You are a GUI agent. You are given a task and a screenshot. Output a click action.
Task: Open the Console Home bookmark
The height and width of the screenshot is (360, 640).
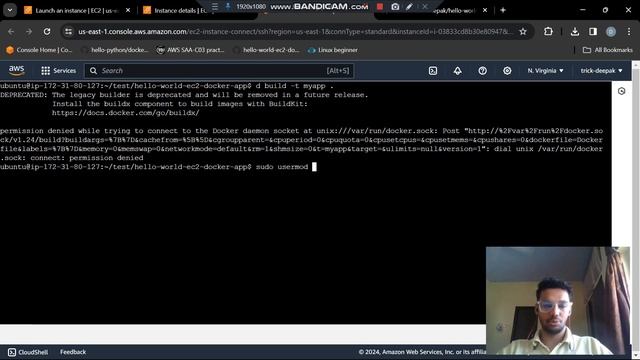(x=39, y=50)
